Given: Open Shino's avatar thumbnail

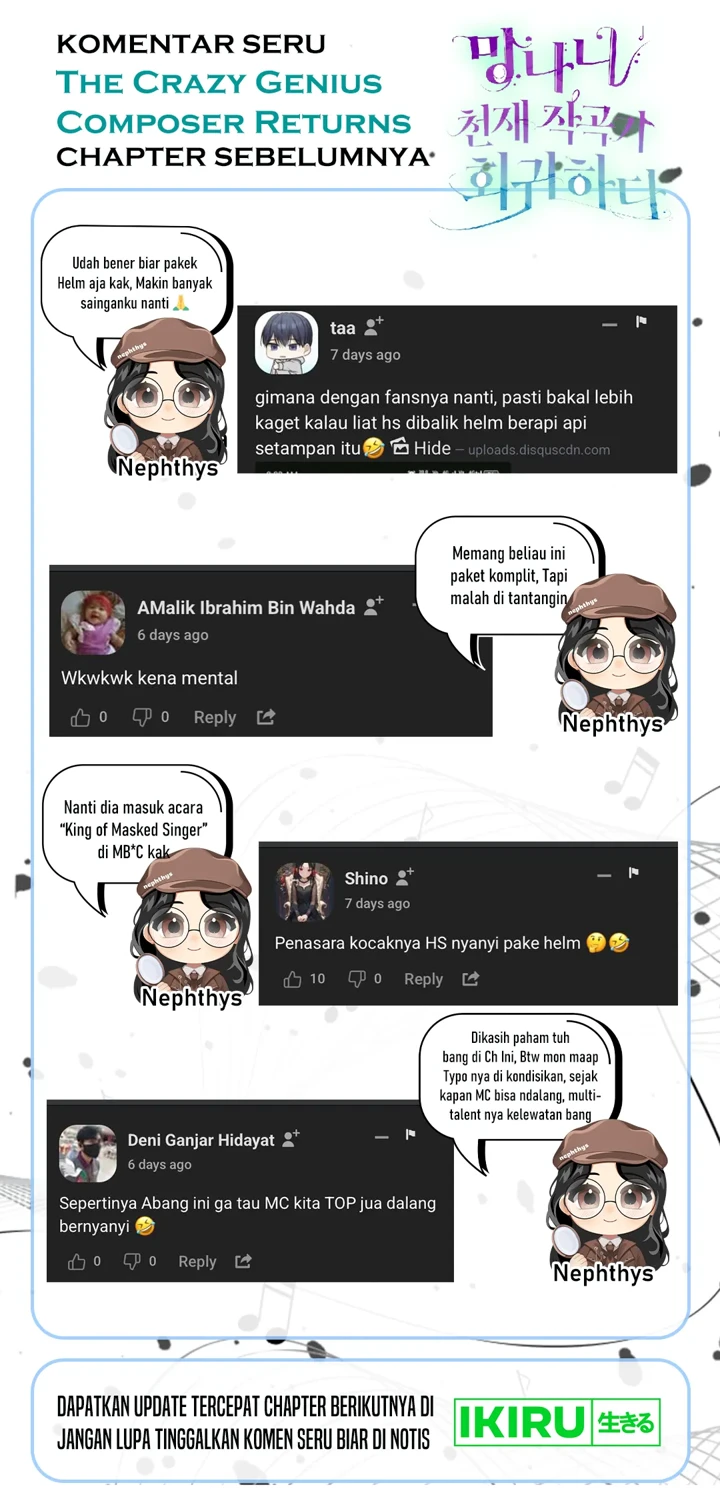Looking at the screenshot, I should click(304, 891).
